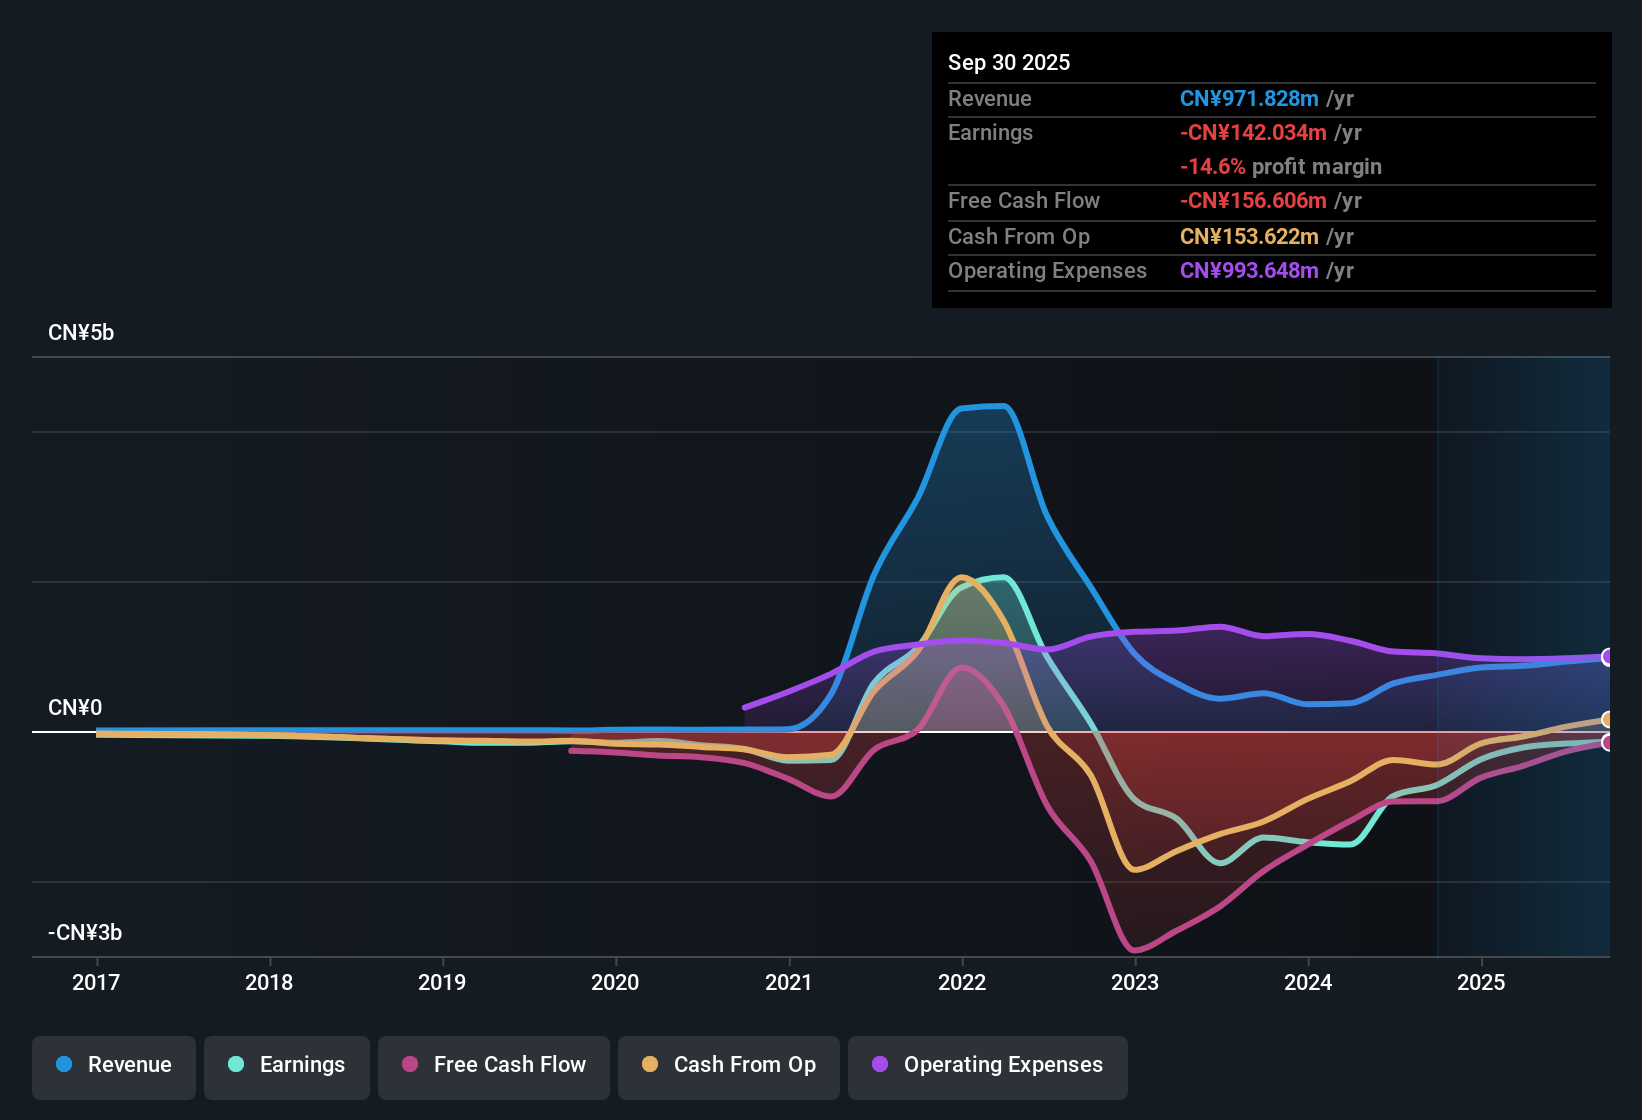Click the orange Cash From Op legend dot
This screenshot has width=1642, height=1120.
pos(650,1065)
